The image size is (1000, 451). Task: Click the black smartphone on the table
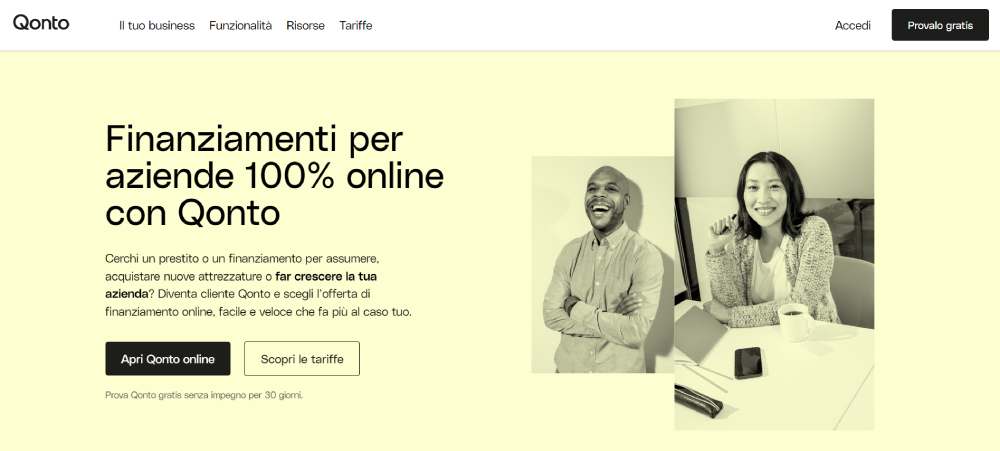(747, 363)
